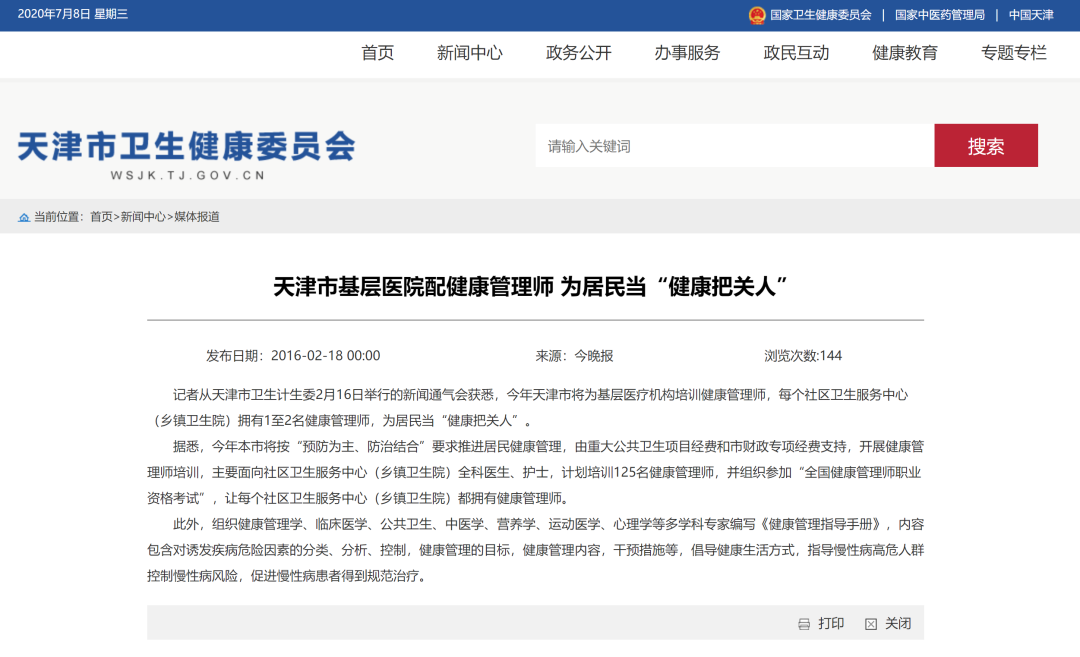
Task: Focus the 请输入关键词 search input field
Action: tap(735, 145)
